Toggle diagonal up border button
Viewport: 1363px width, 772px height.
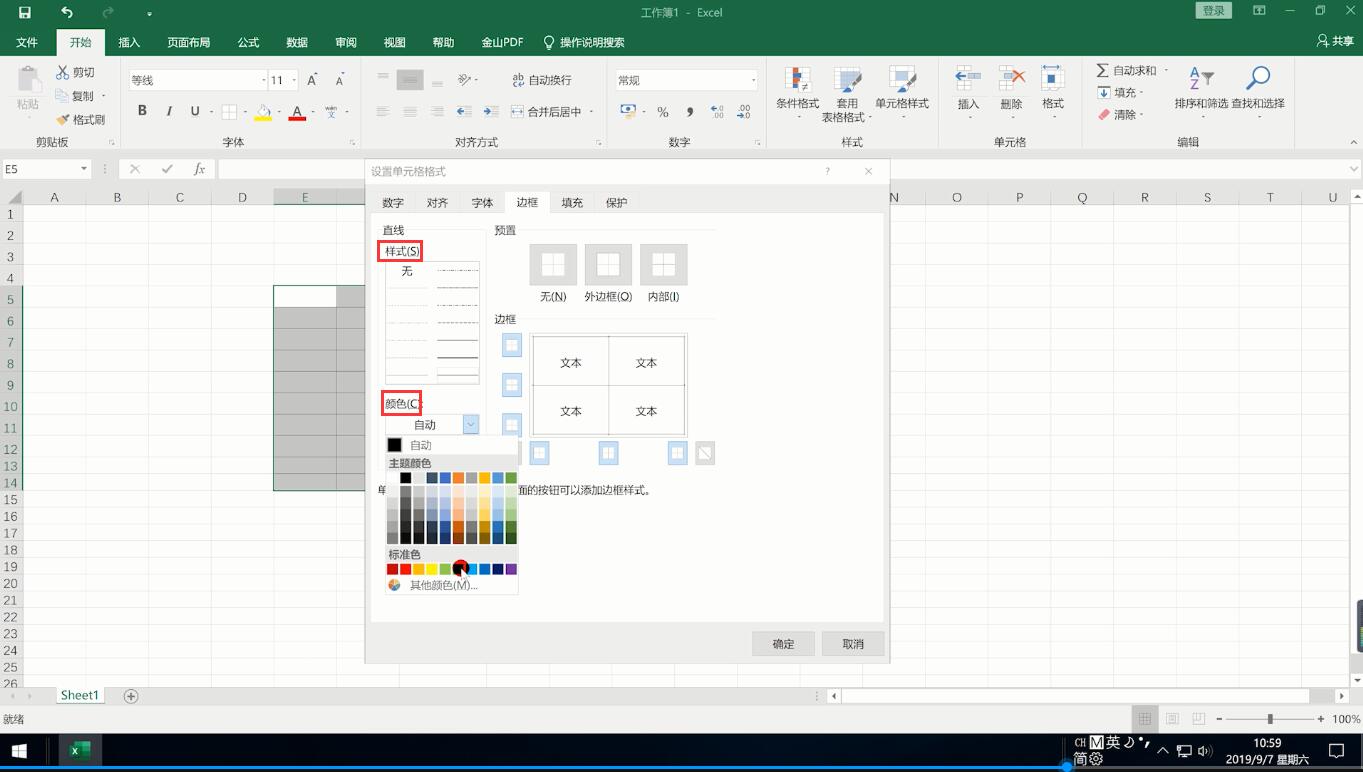[705, 453]
